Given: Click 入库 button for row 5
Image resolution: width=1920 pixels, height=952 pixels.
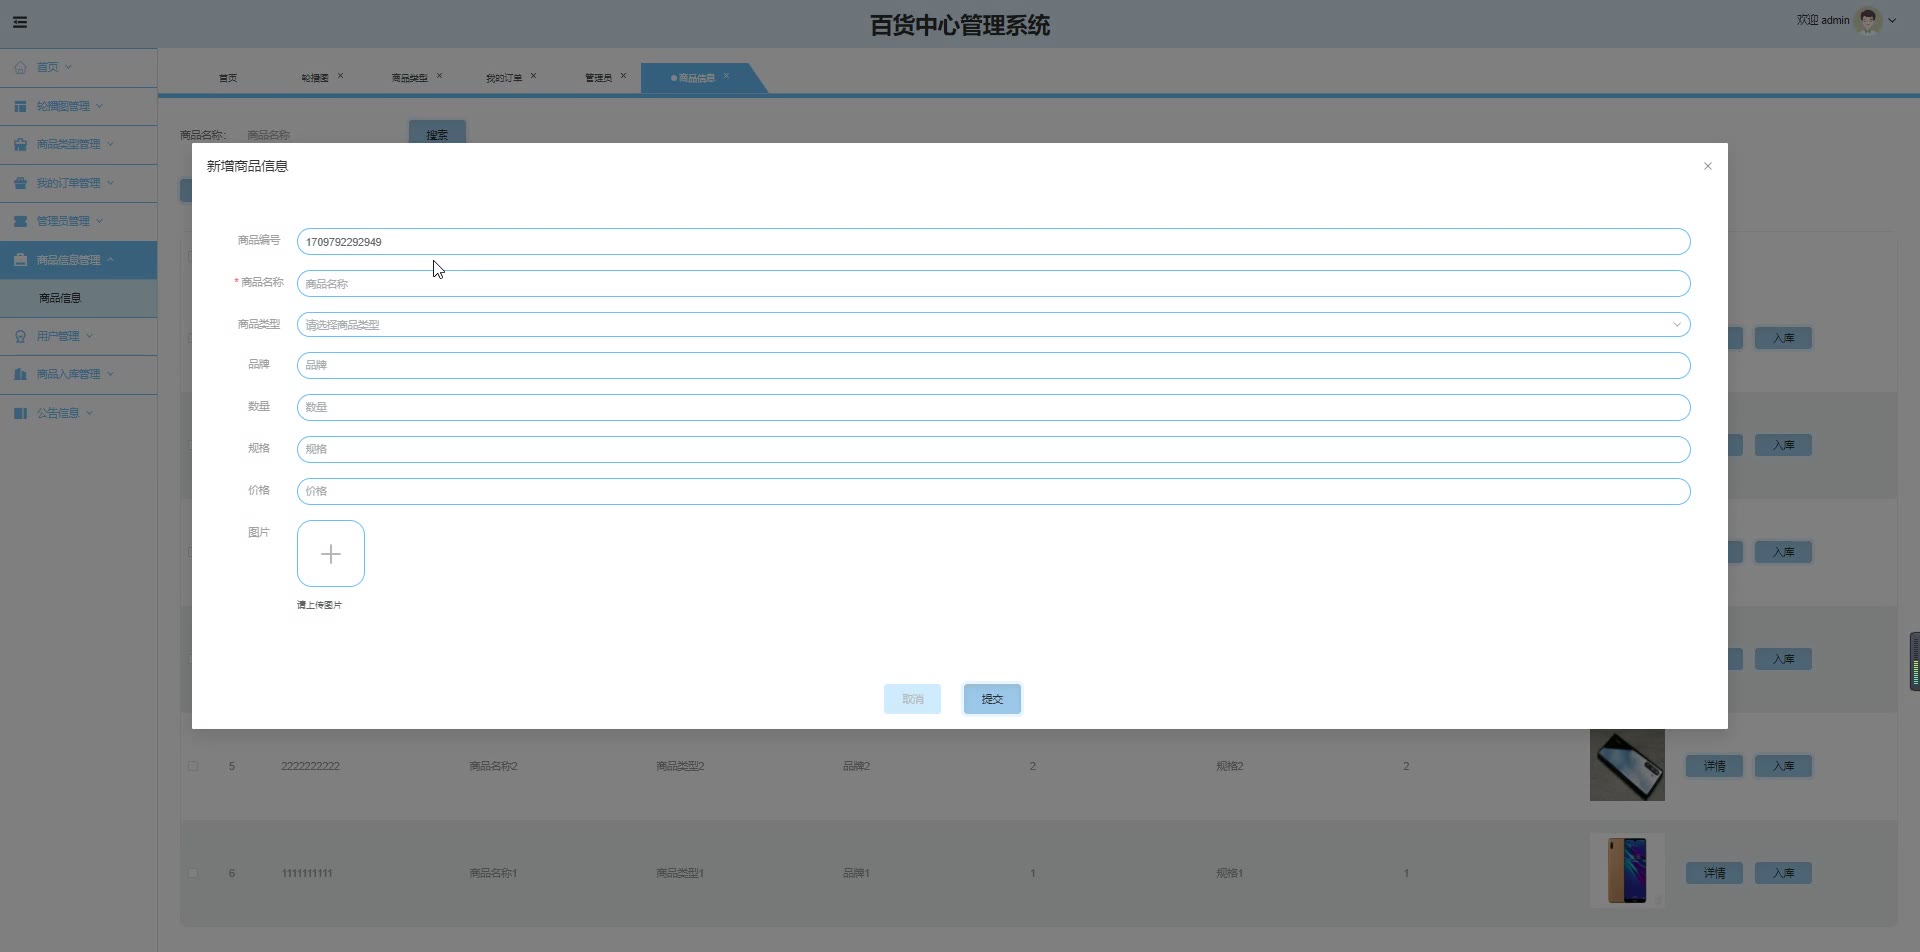Looking at the screenshot, I should [1783, 766].
